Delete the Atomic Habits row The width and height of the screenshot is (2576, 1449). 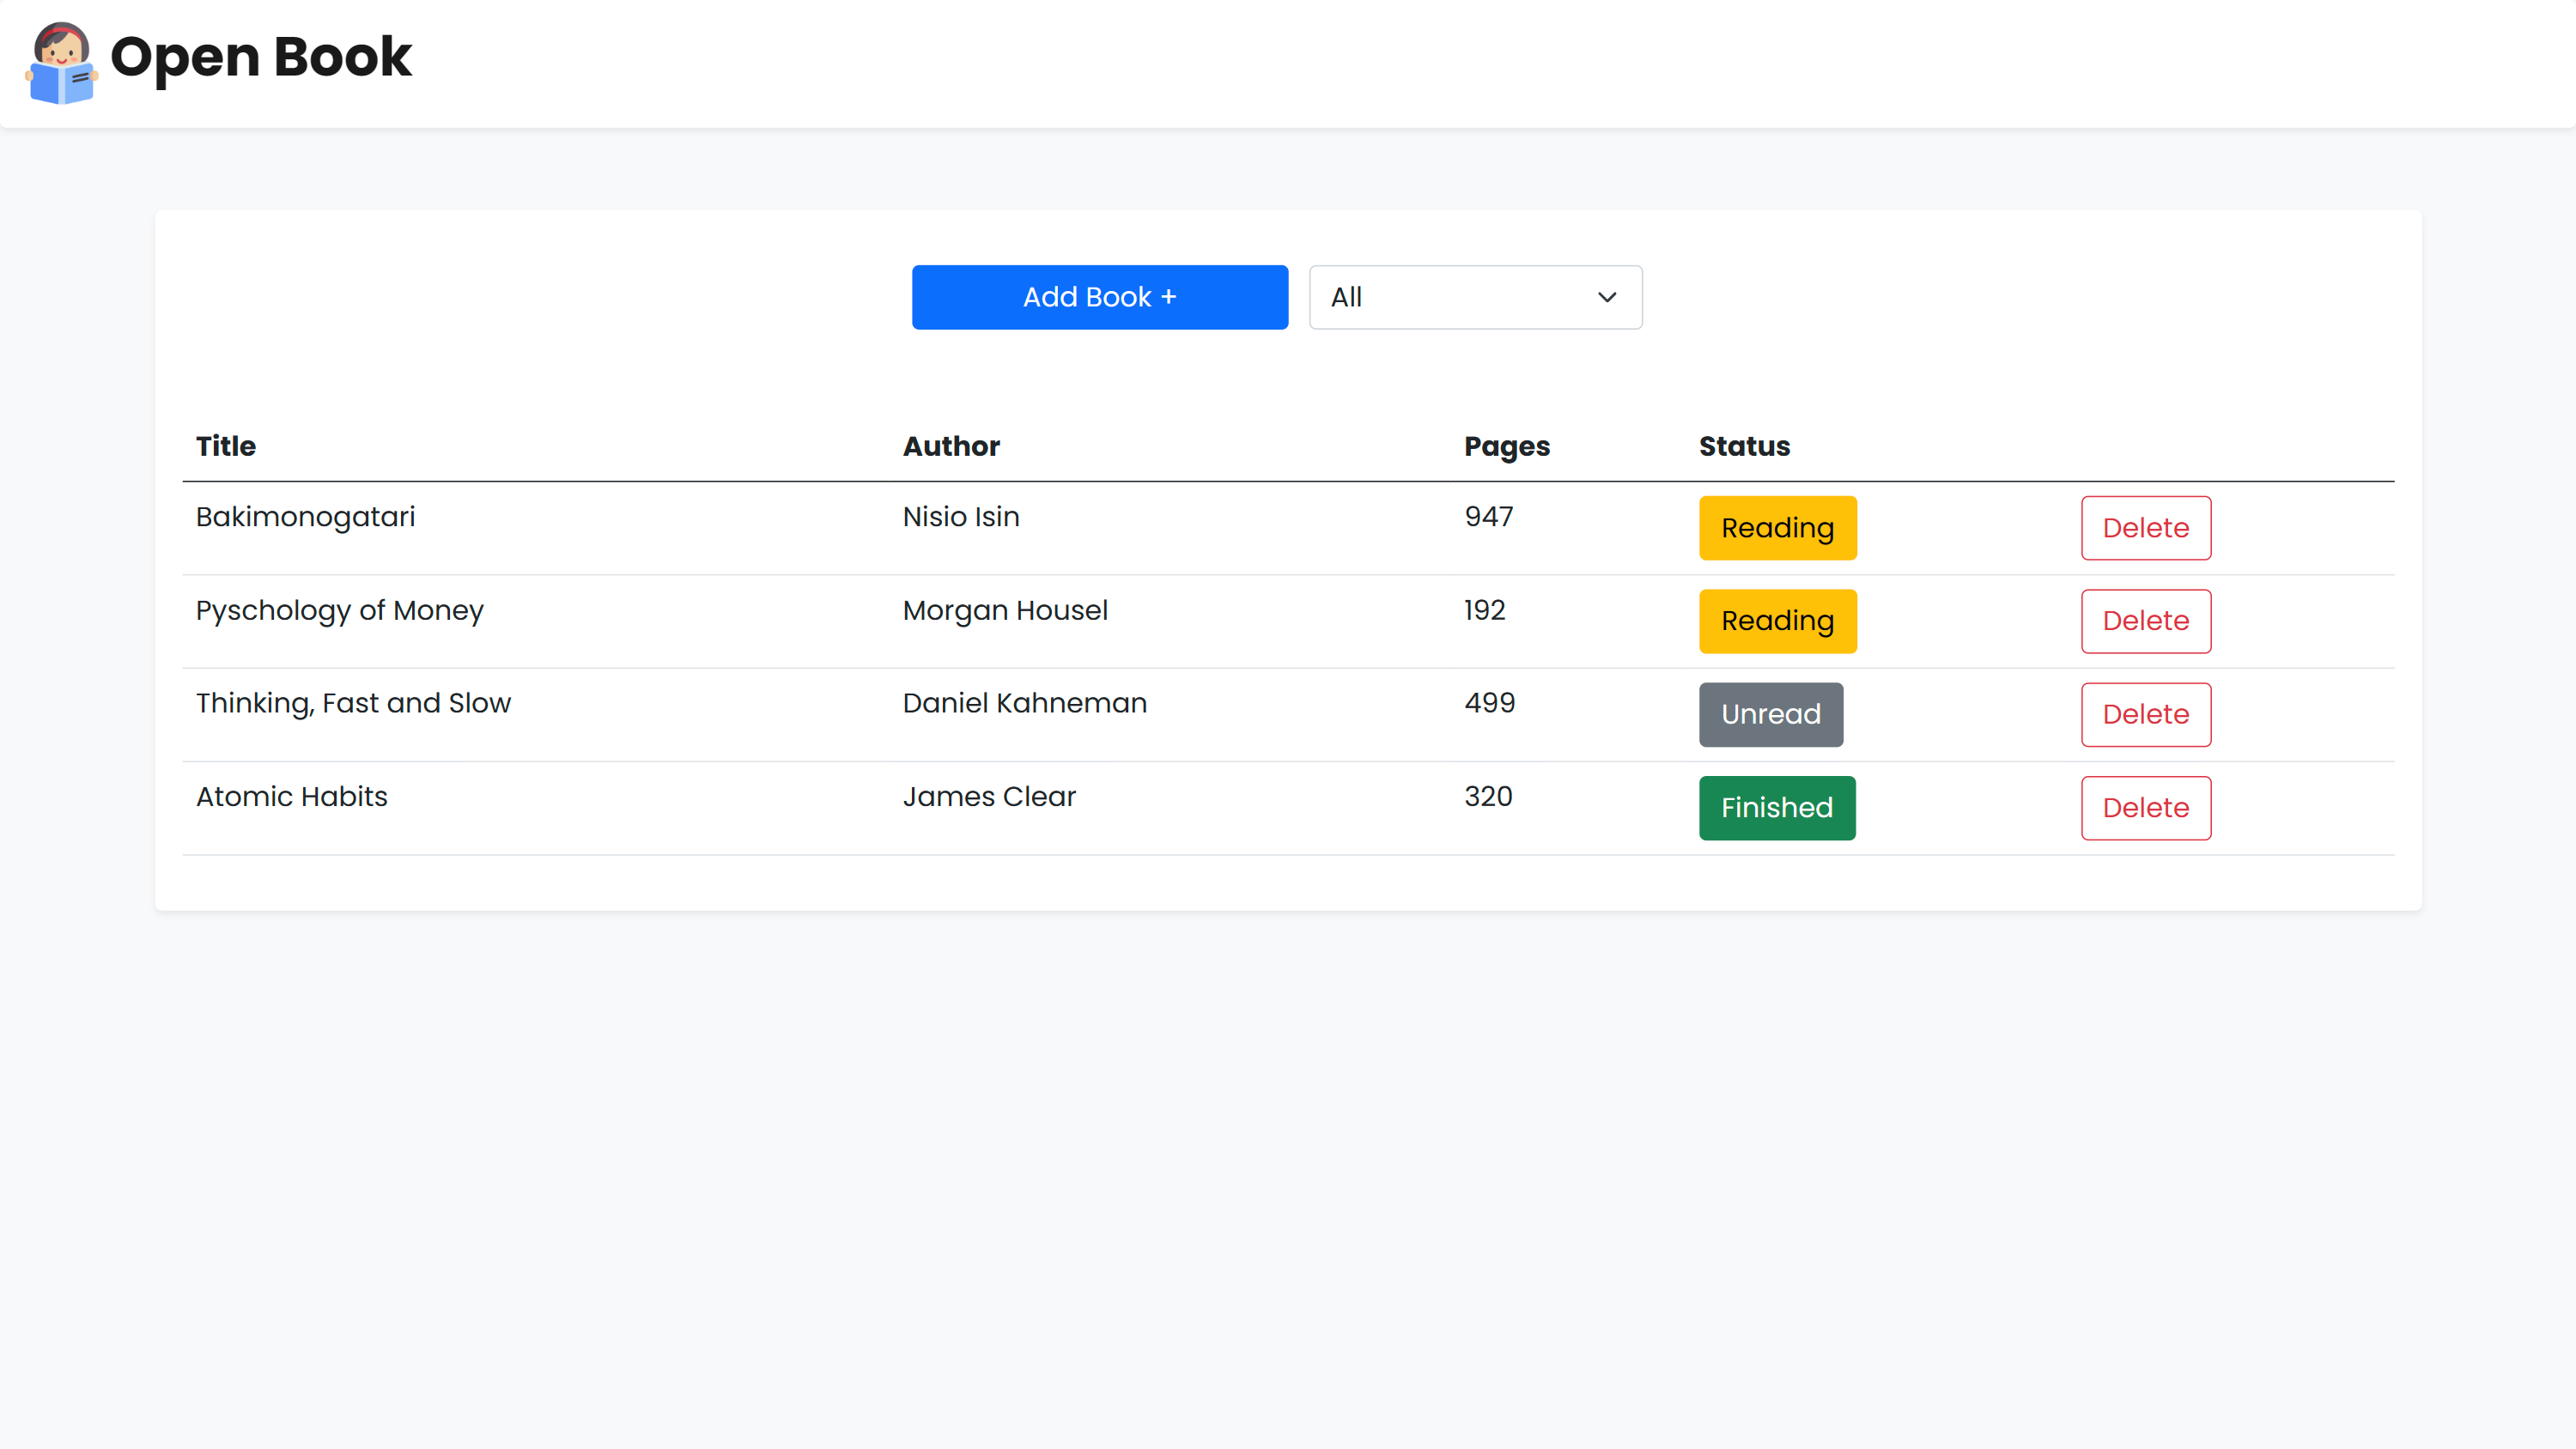pos(2146,808)
